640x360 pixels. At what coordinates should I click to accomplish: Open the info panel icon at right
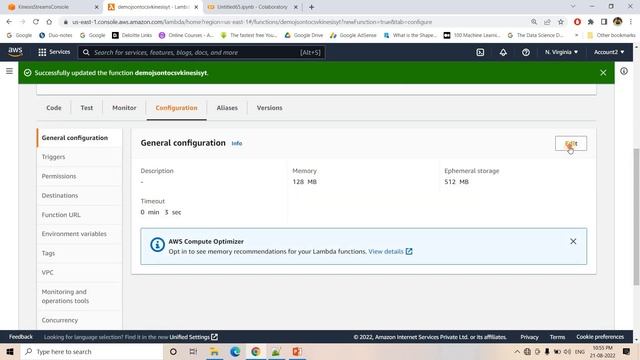(x=624, y=71)
